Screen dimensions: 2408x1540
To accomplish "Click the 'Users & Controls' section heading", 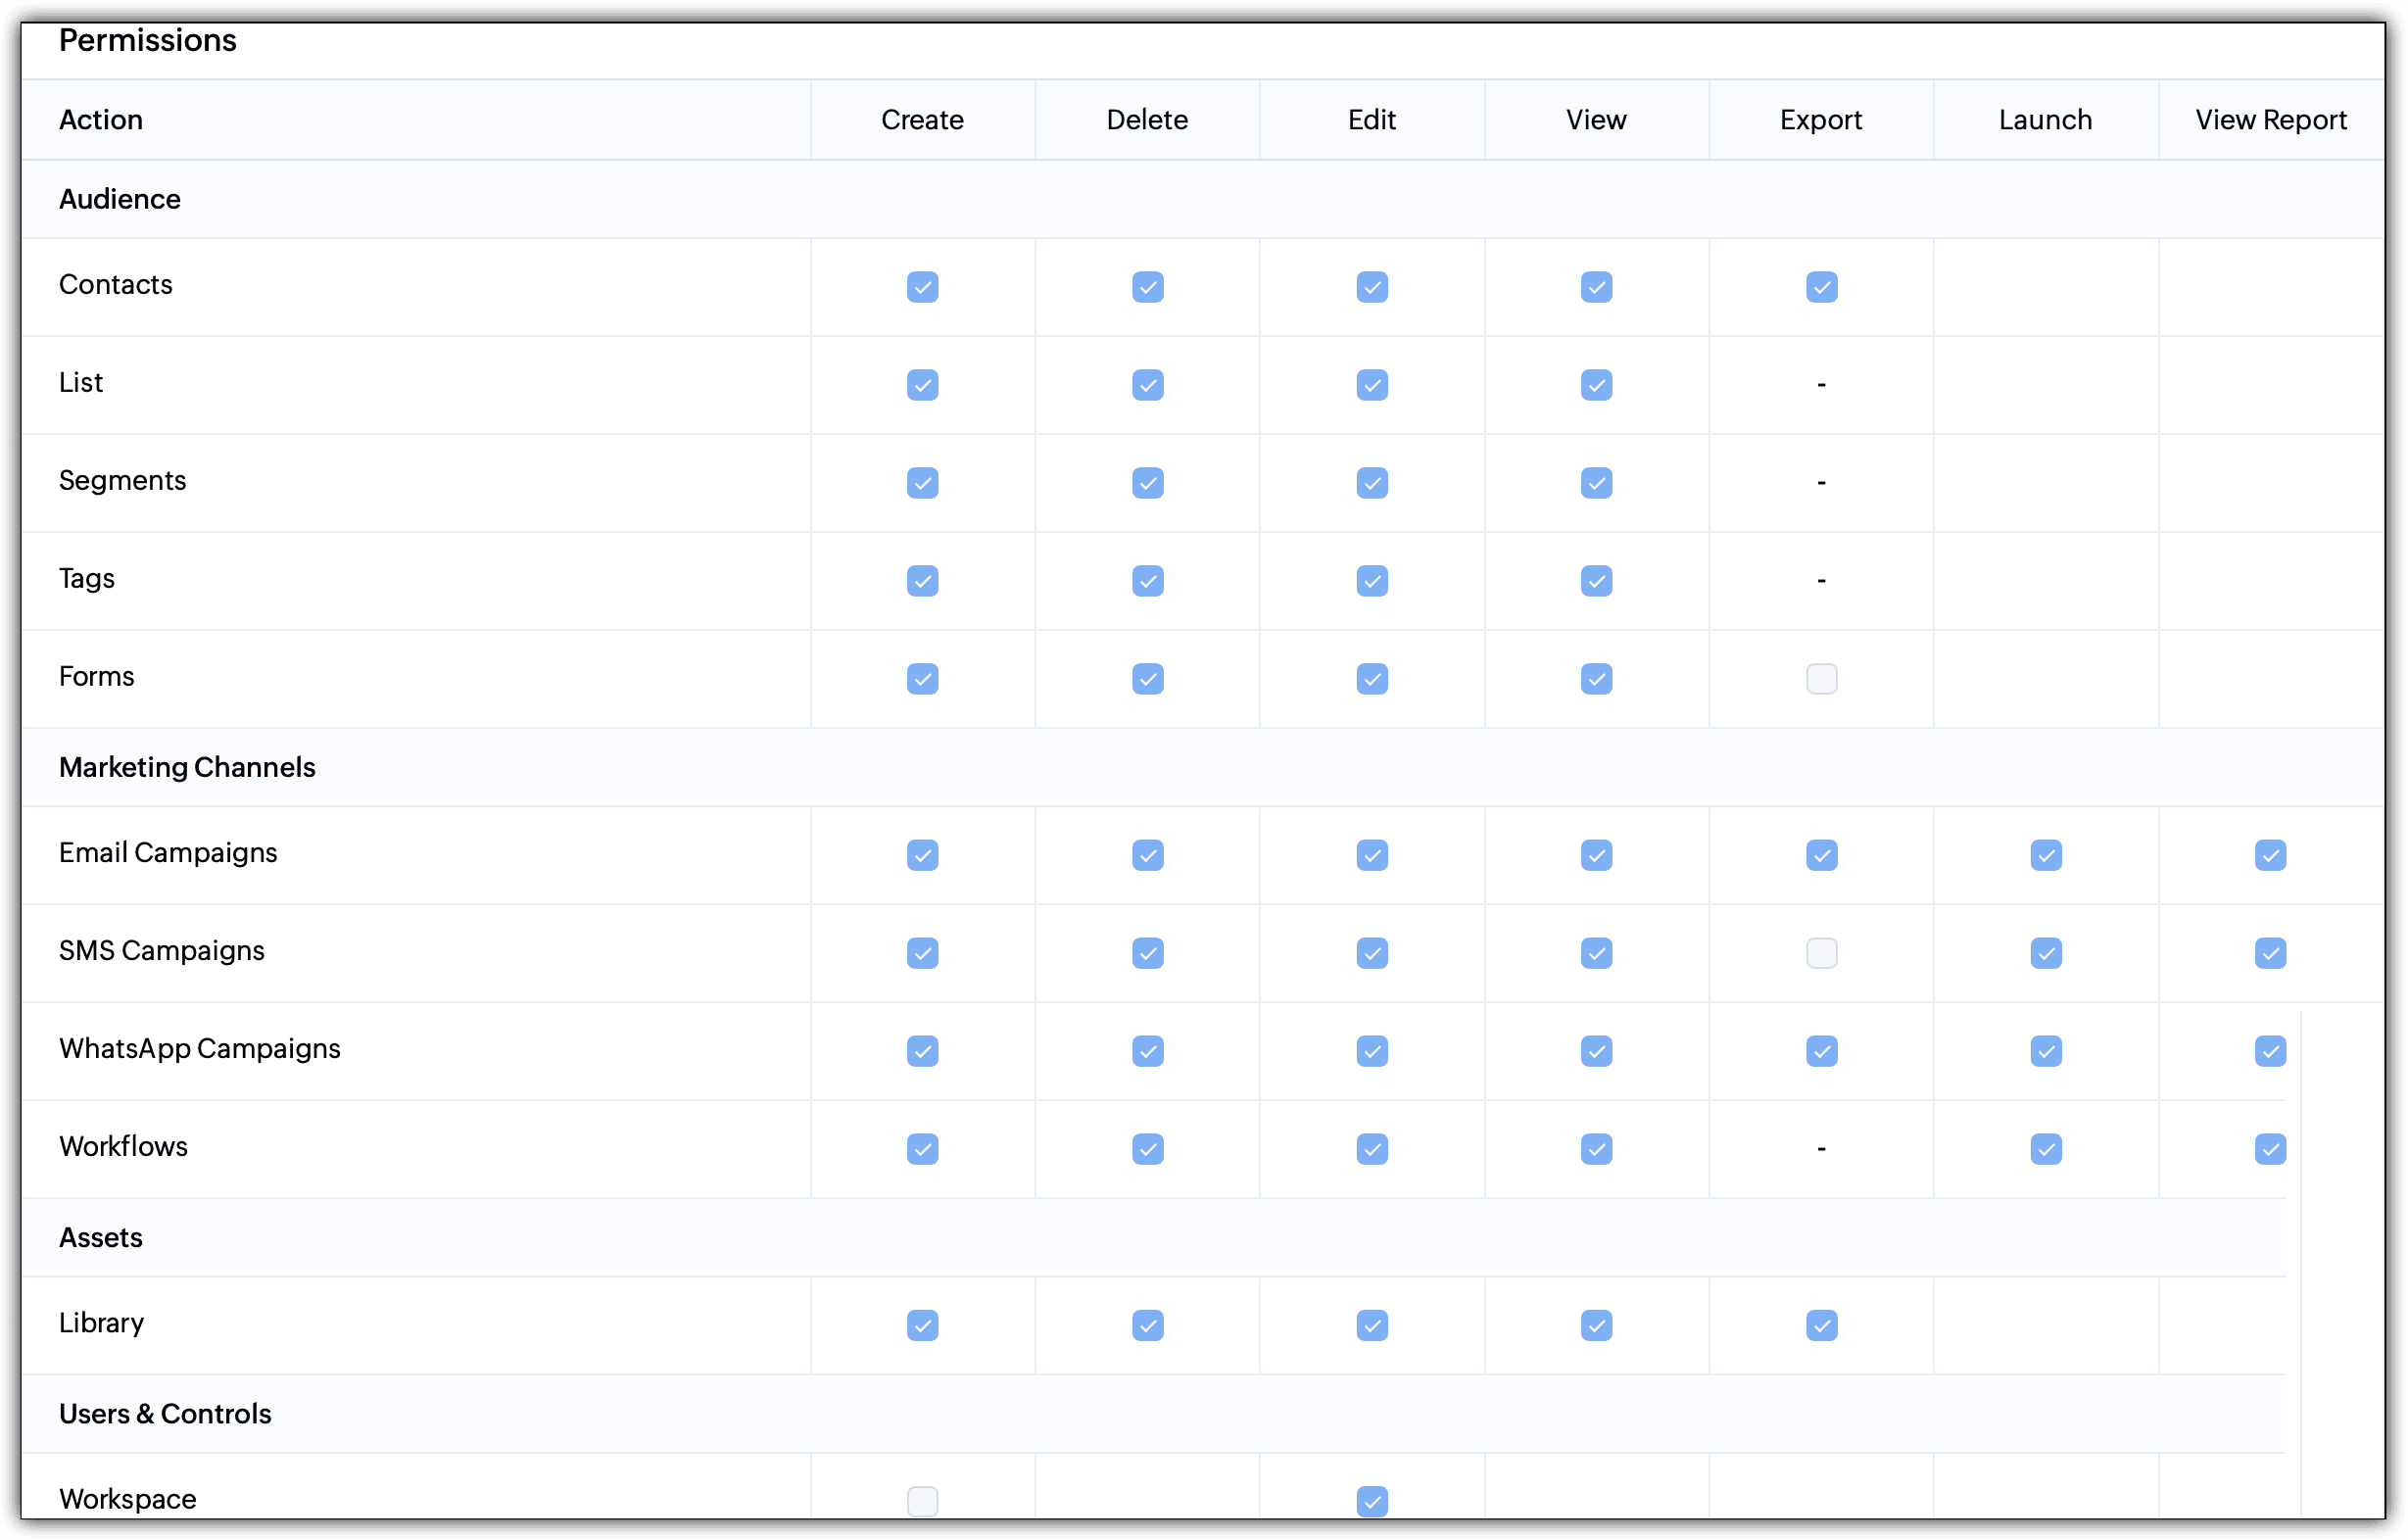I will pyautogui.click(x=165, y=1414).
